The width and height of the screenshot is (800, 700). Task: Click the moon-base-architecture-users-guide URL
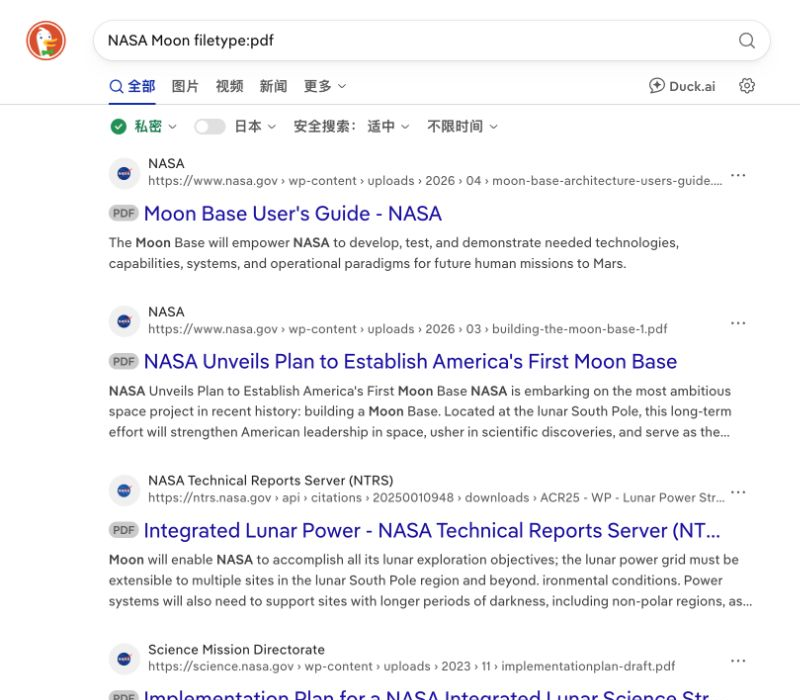click(x=435, y=181)
